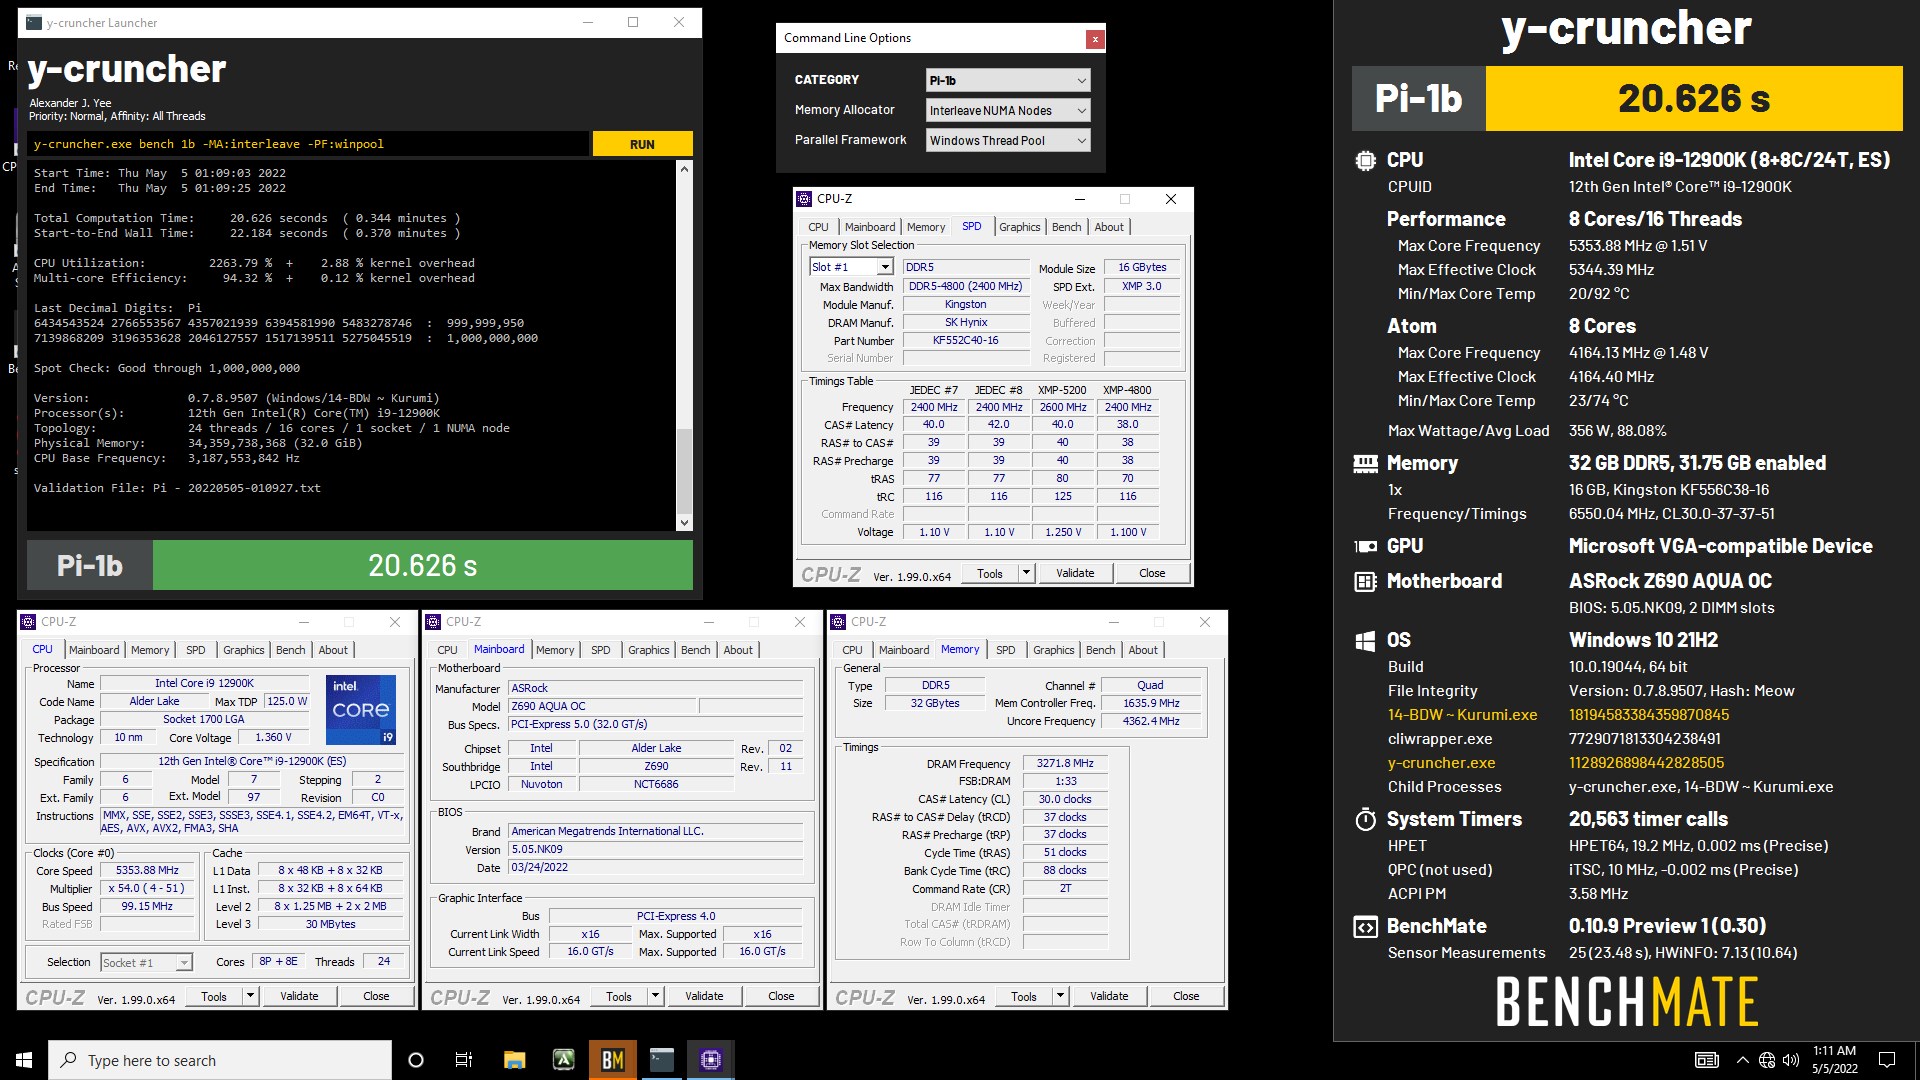Select SPD tab in Mainboard CPU-Z window
Image resolution: width=1920 pixels, height=1080 pixels.
[x=600, y=650]
